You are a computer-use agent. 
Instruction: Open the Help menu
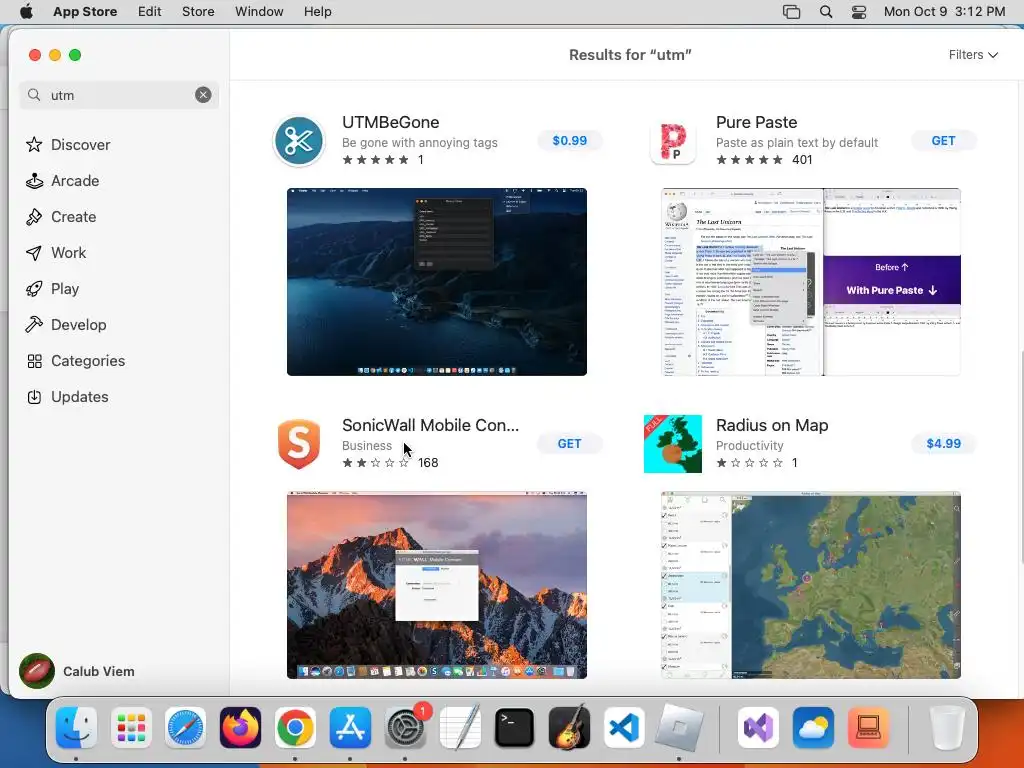click(317, 12)
